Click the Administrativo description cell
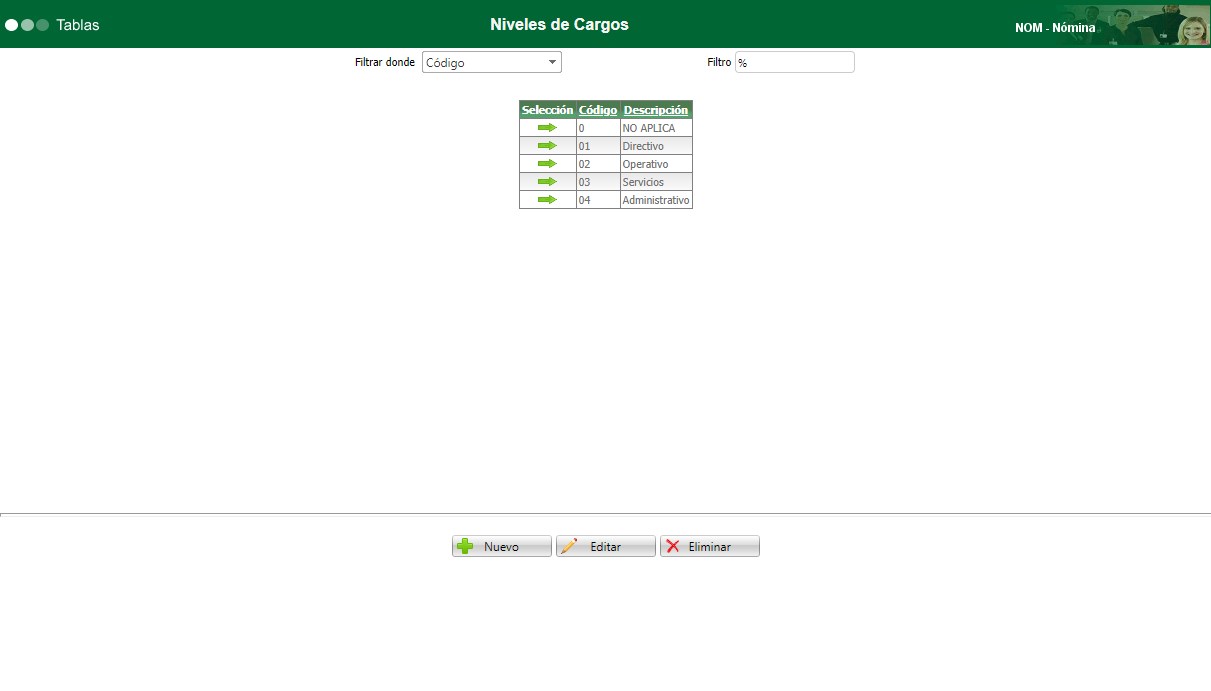The image size is (1211, 691). [656, 200]
